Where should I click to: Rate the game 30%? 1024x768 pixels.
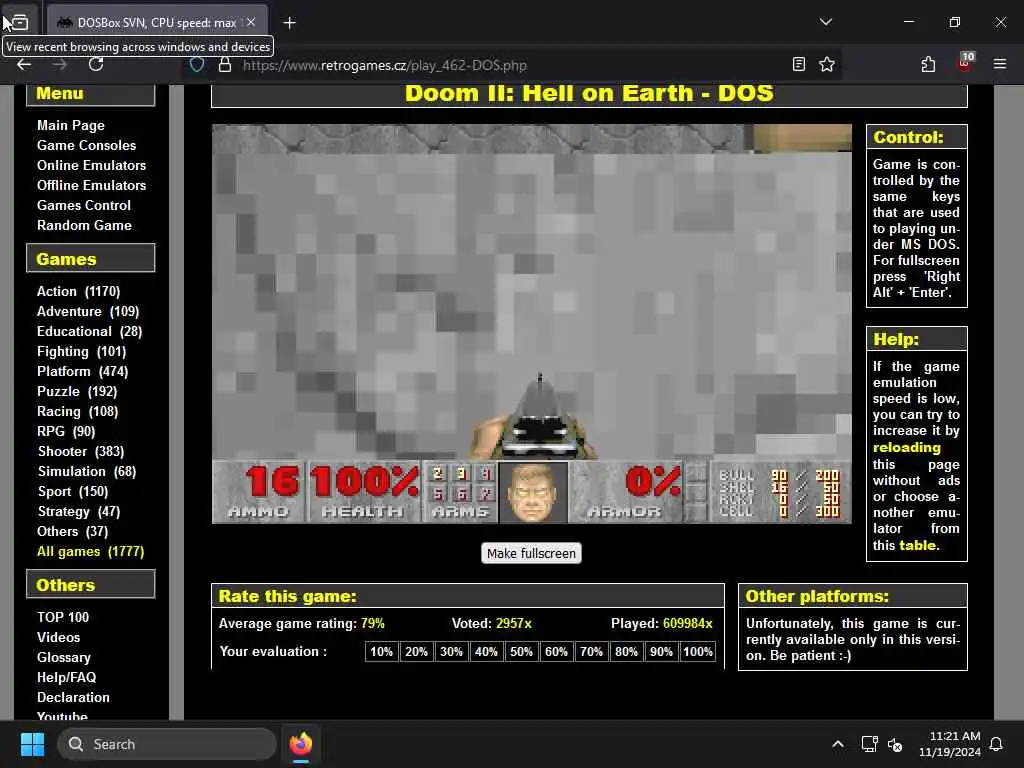tap(451, 651)
